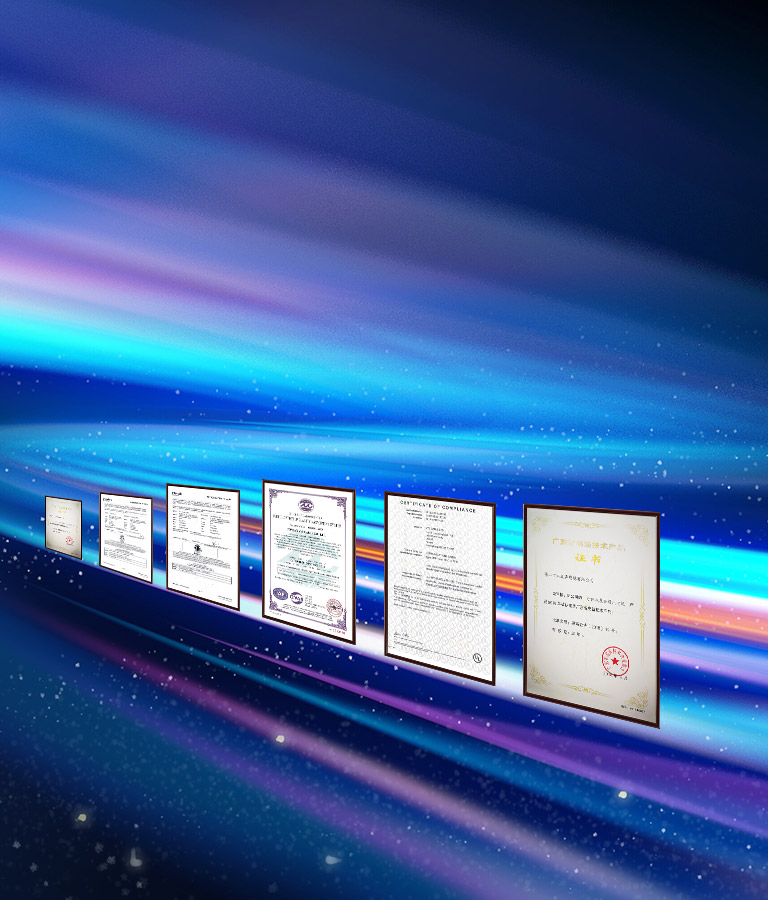Click the emblem heading the purple-bordered certificate
The width and height of the screenshot is (768, 900).
[x=306, y=507]
